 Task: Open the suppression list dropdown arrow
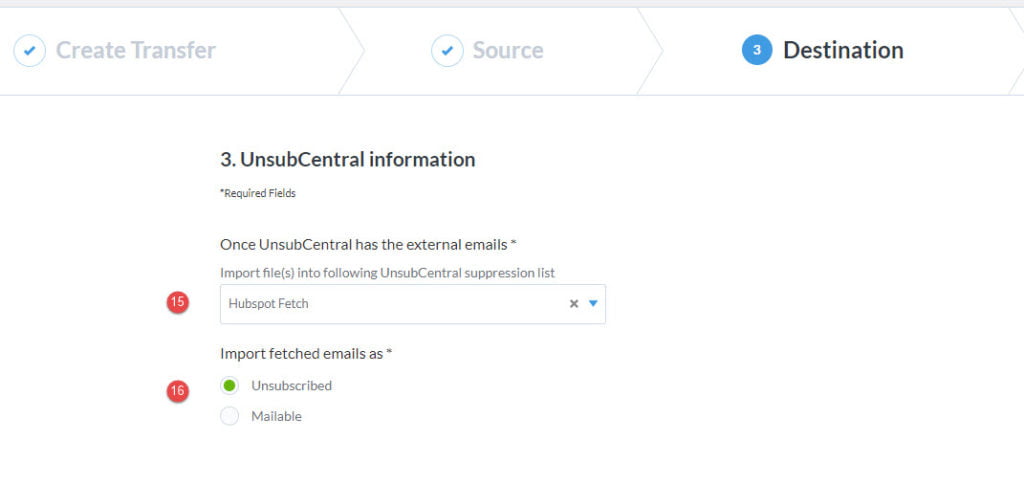pyautogui.click(x=593, y=304)
